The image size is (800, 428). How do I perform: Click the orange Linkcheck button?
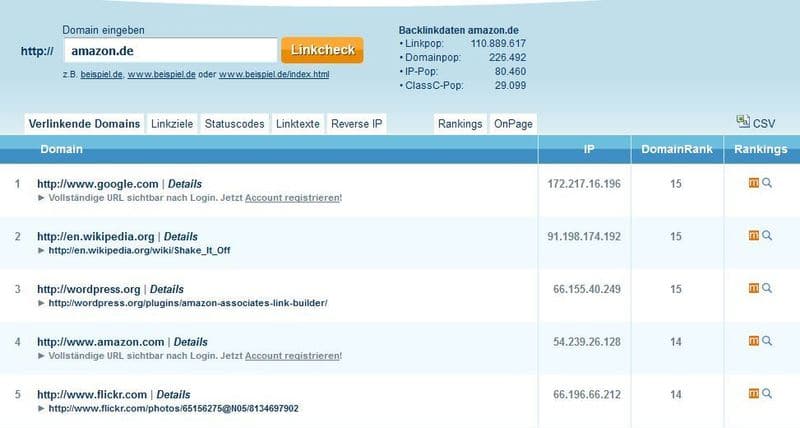[x=322, y=50]
